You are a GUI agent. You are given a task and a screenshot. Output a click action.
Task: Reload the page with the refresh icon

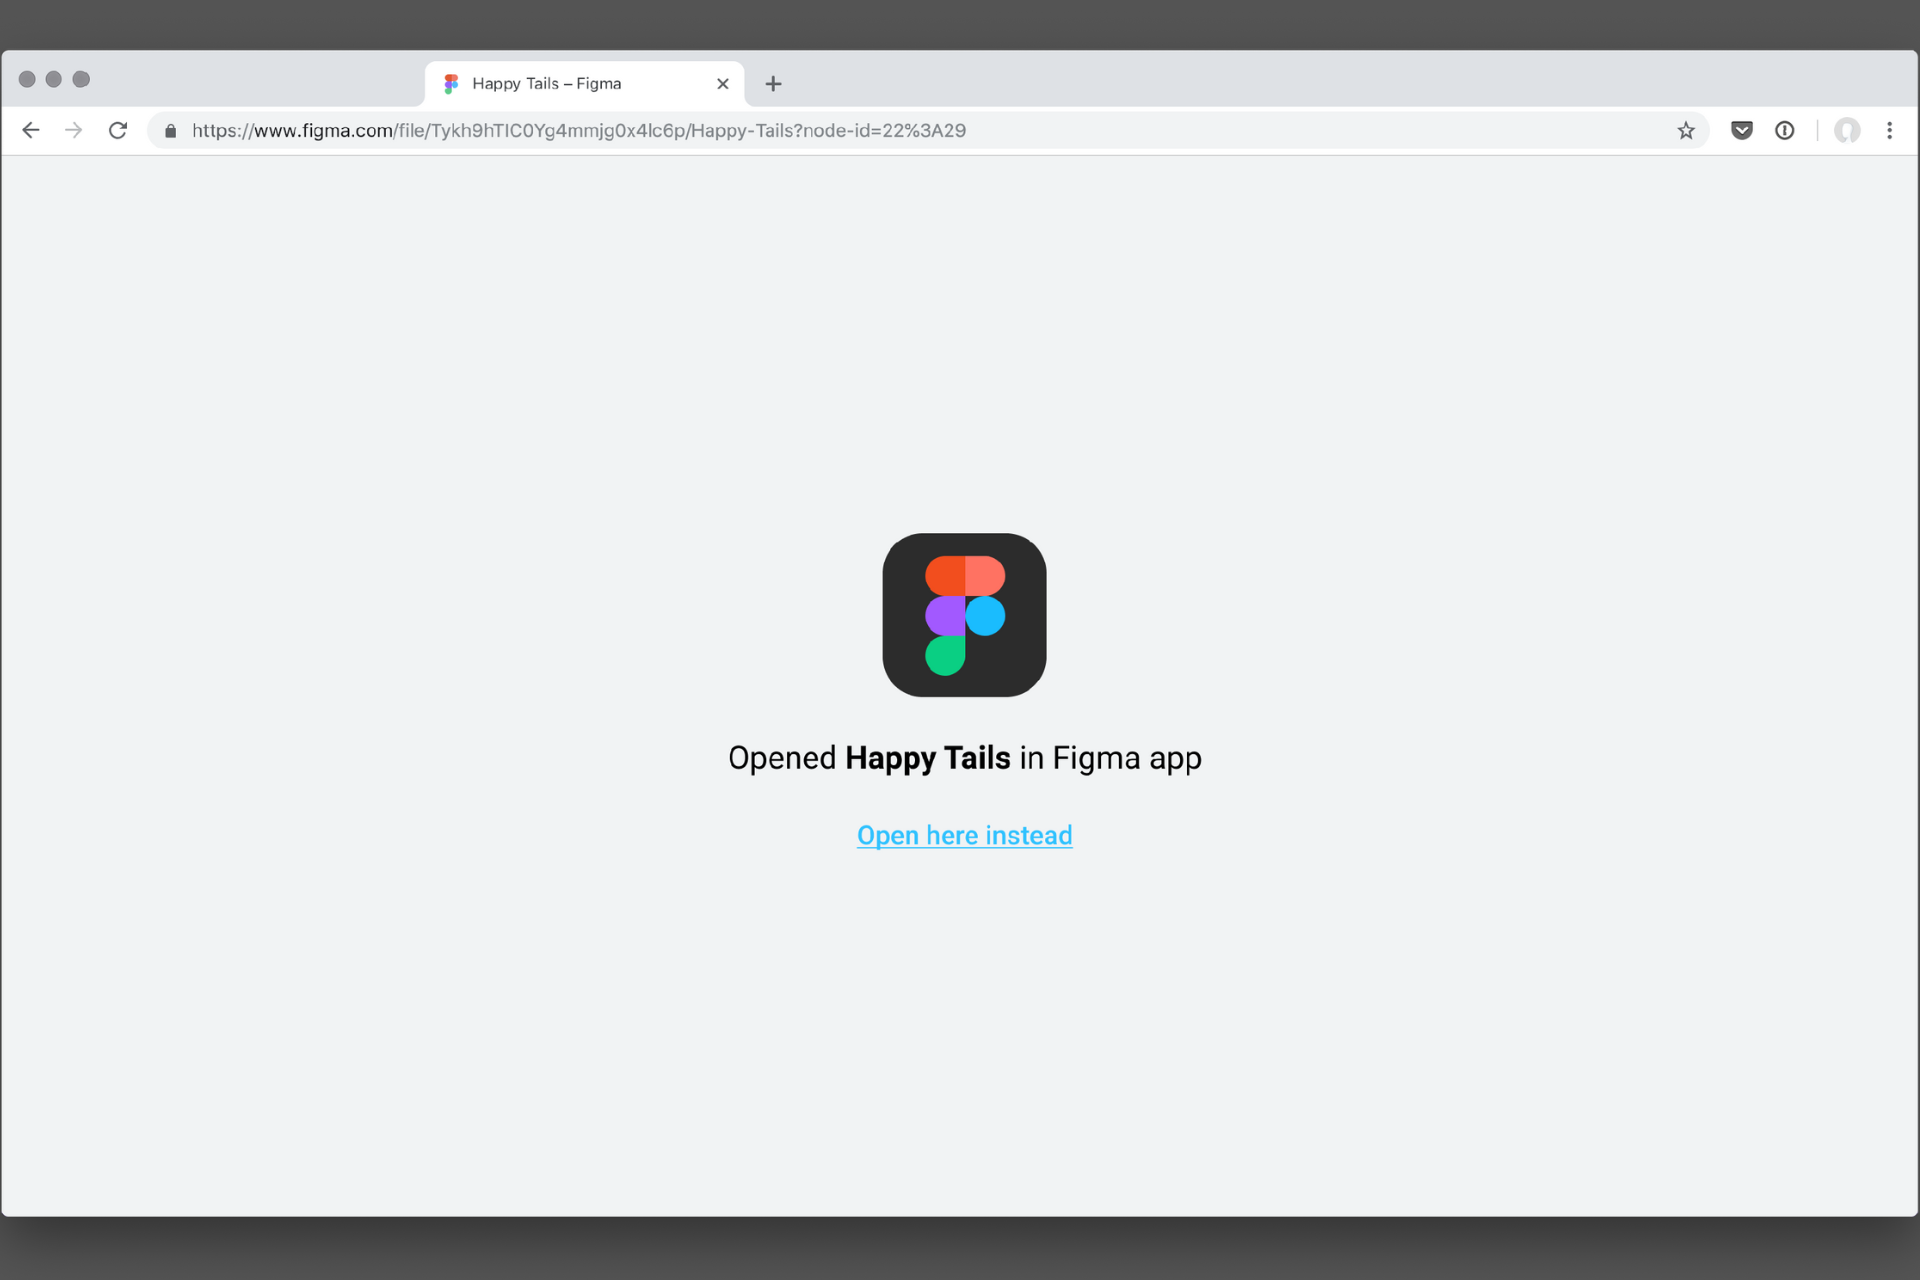(118, 130)
